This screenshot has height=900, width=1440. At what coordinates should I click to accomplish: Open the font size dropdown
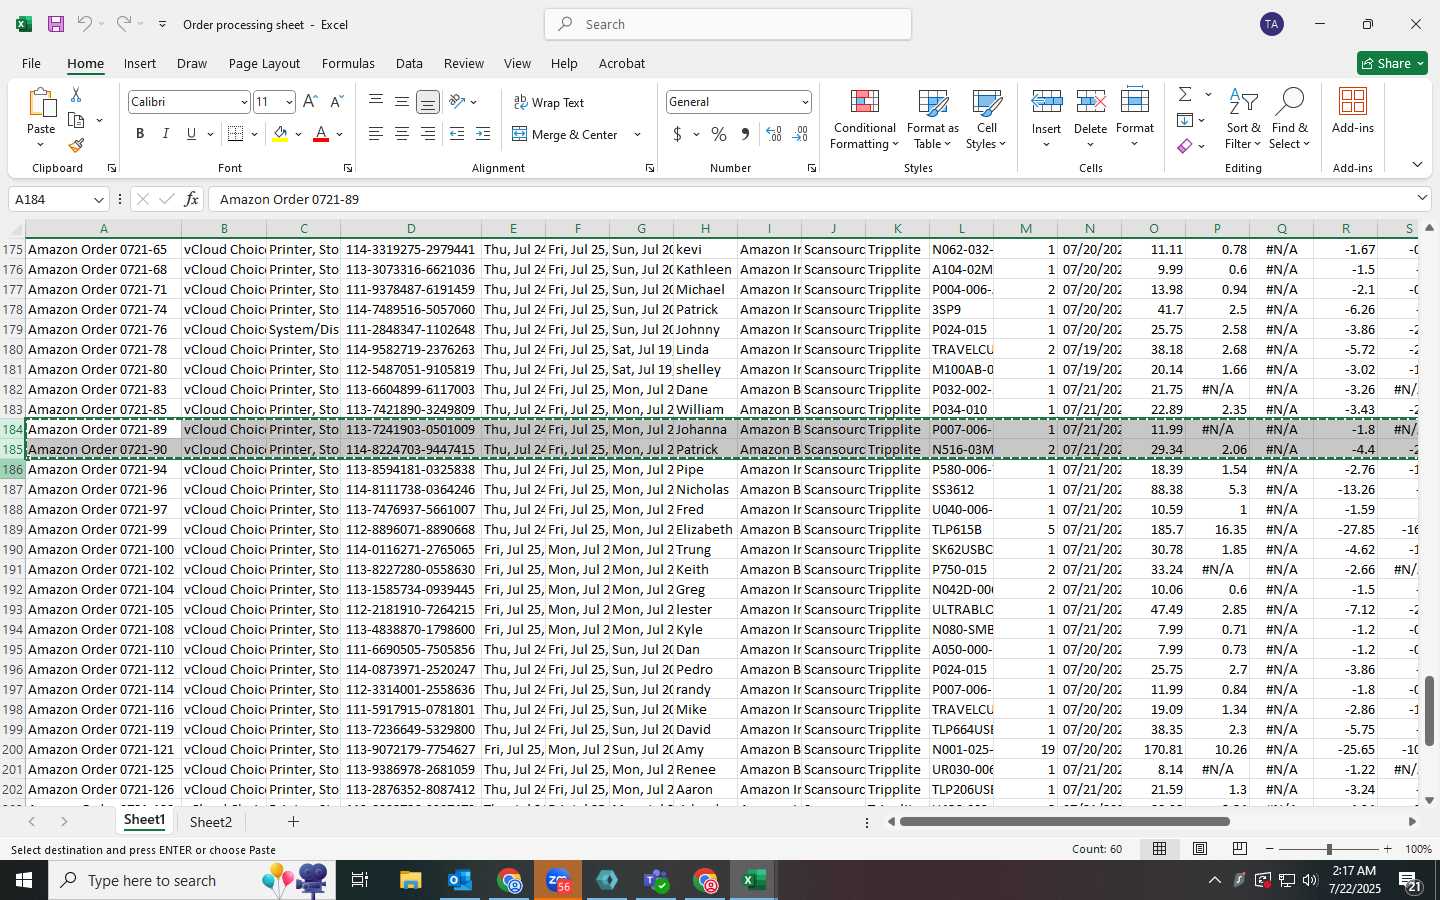click(x=289, y=102)
